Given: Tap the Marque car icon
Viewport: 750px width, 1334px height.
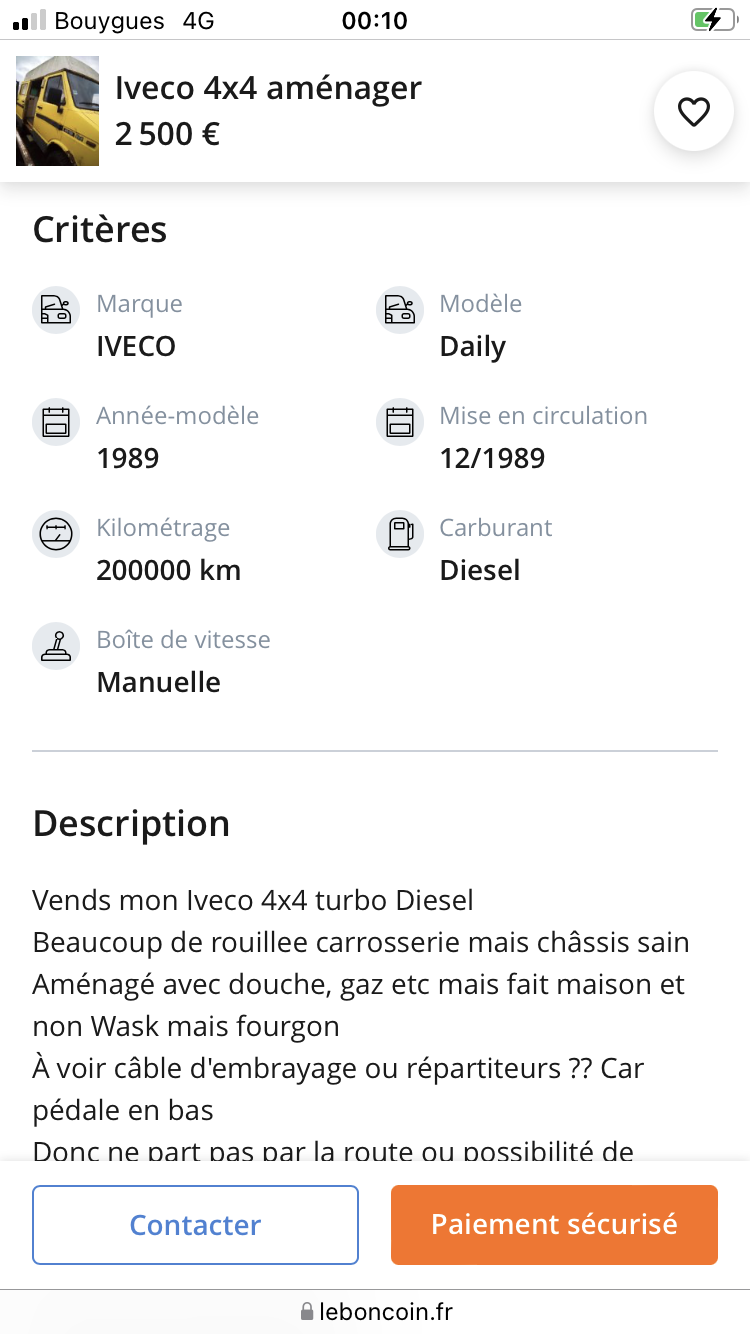Looking at the screenshot, I should (56, 310).
